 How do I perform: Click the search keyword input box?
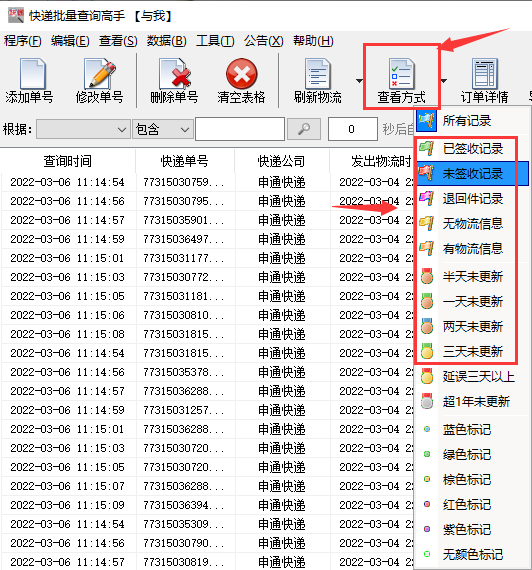(x=240, y=129)
